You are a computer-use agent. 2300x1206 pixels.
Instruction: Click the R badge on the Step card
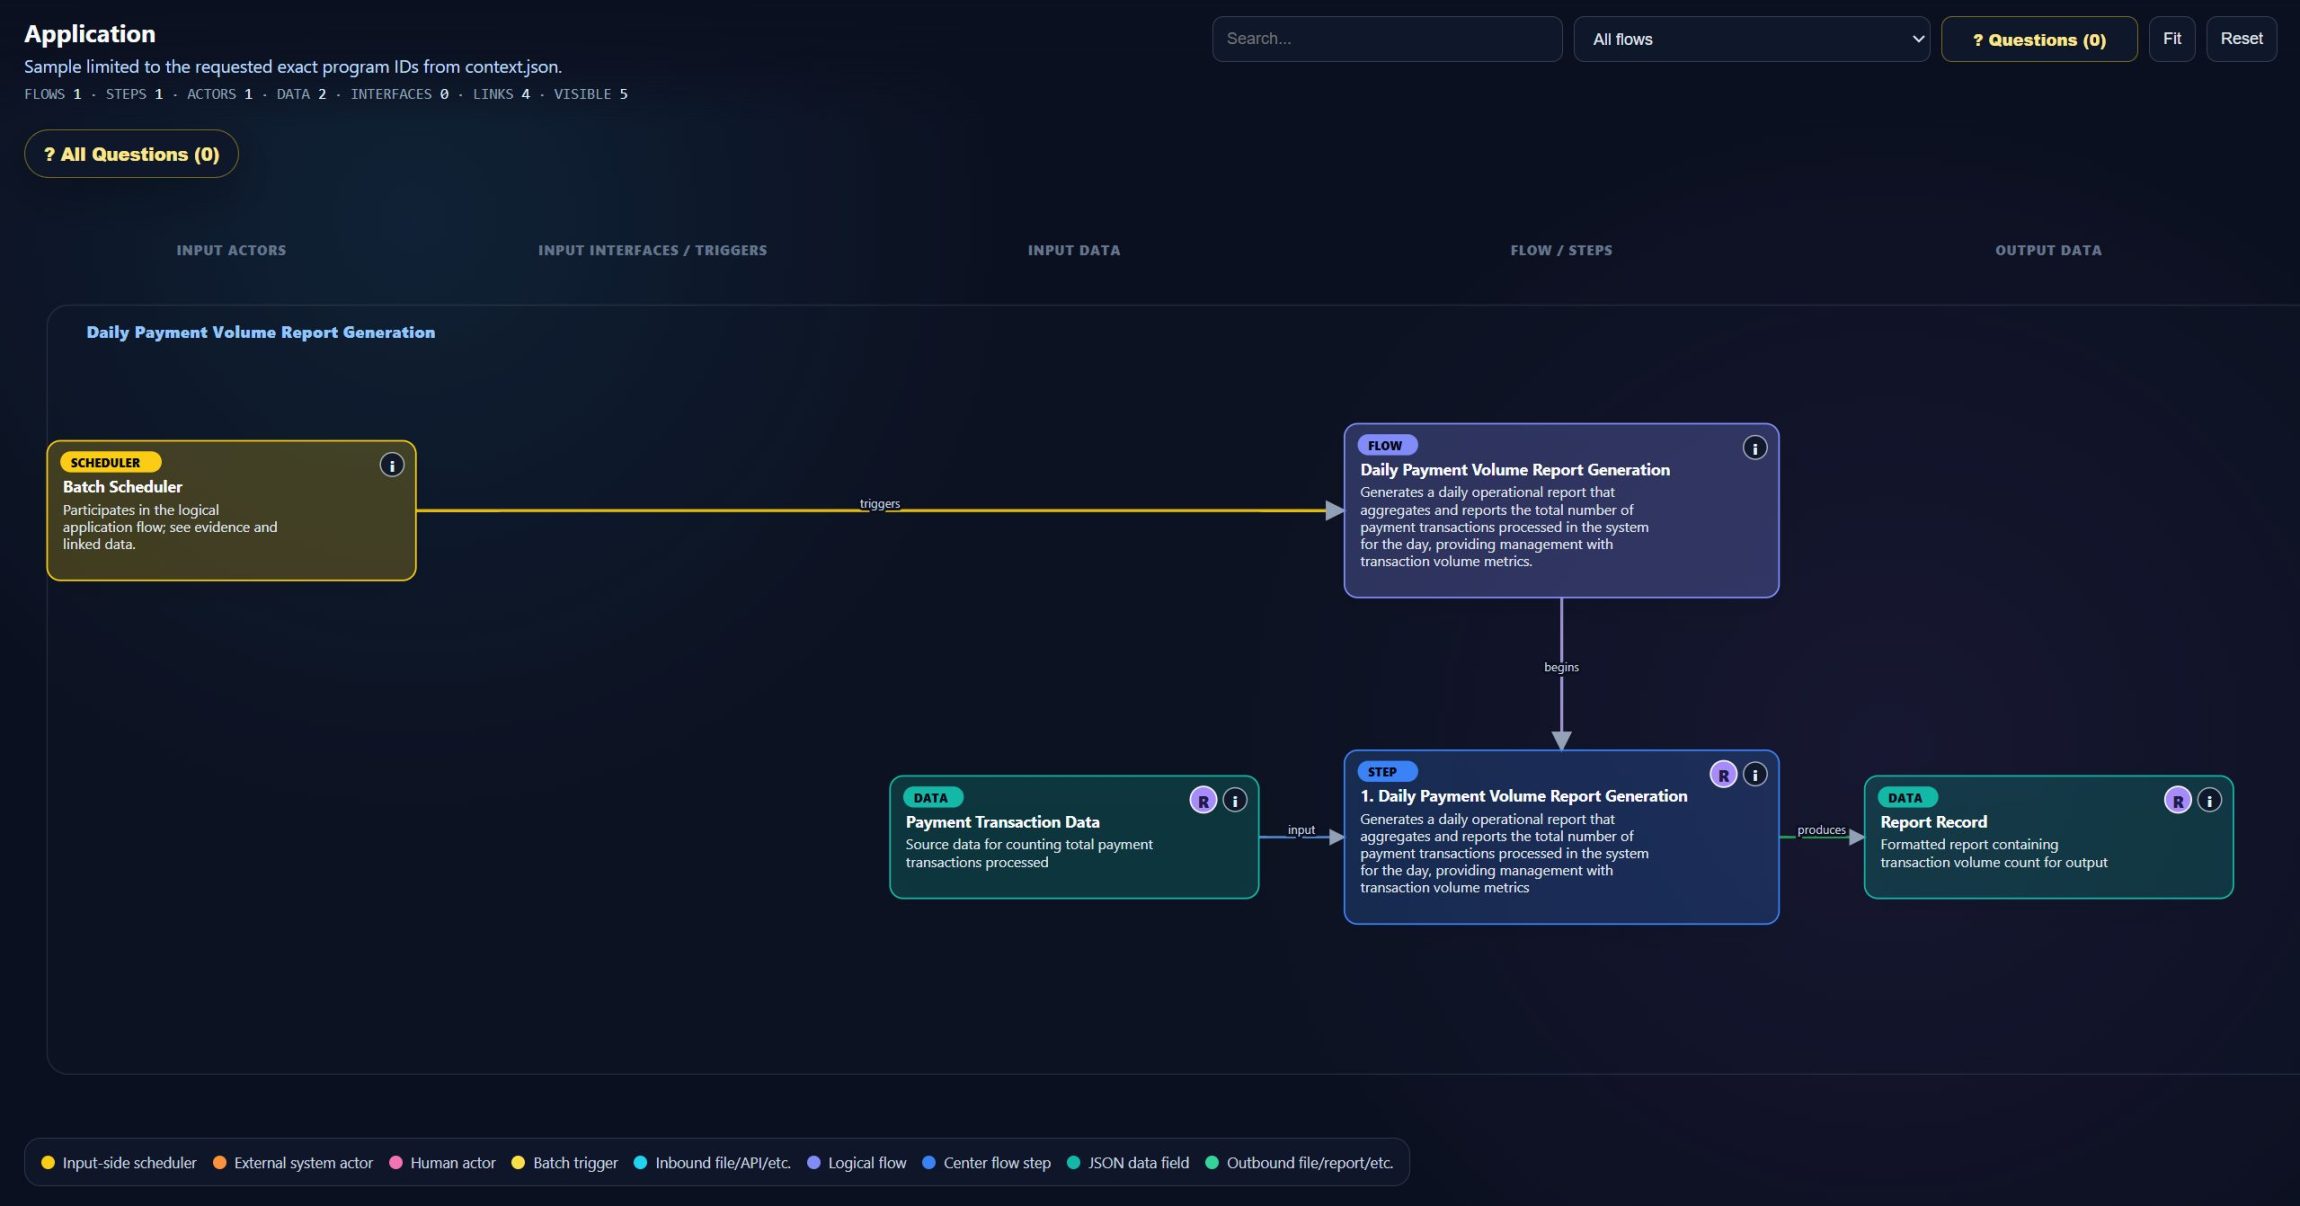(1723, 775)
